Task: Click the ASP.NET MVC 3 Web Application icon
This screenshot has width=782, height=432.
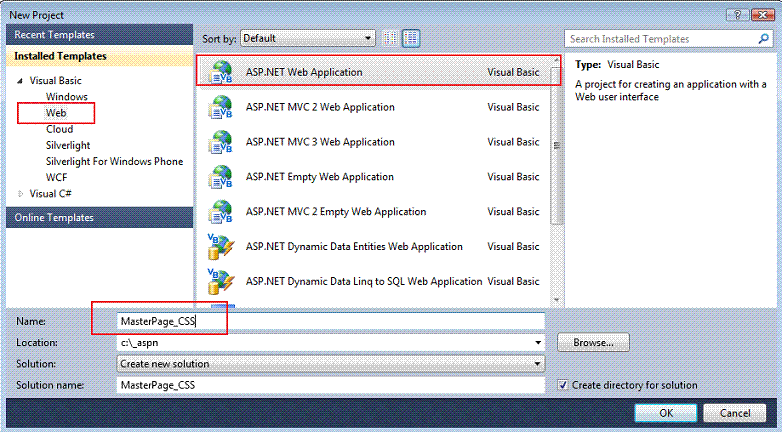Action: click(x=220, y=142)
